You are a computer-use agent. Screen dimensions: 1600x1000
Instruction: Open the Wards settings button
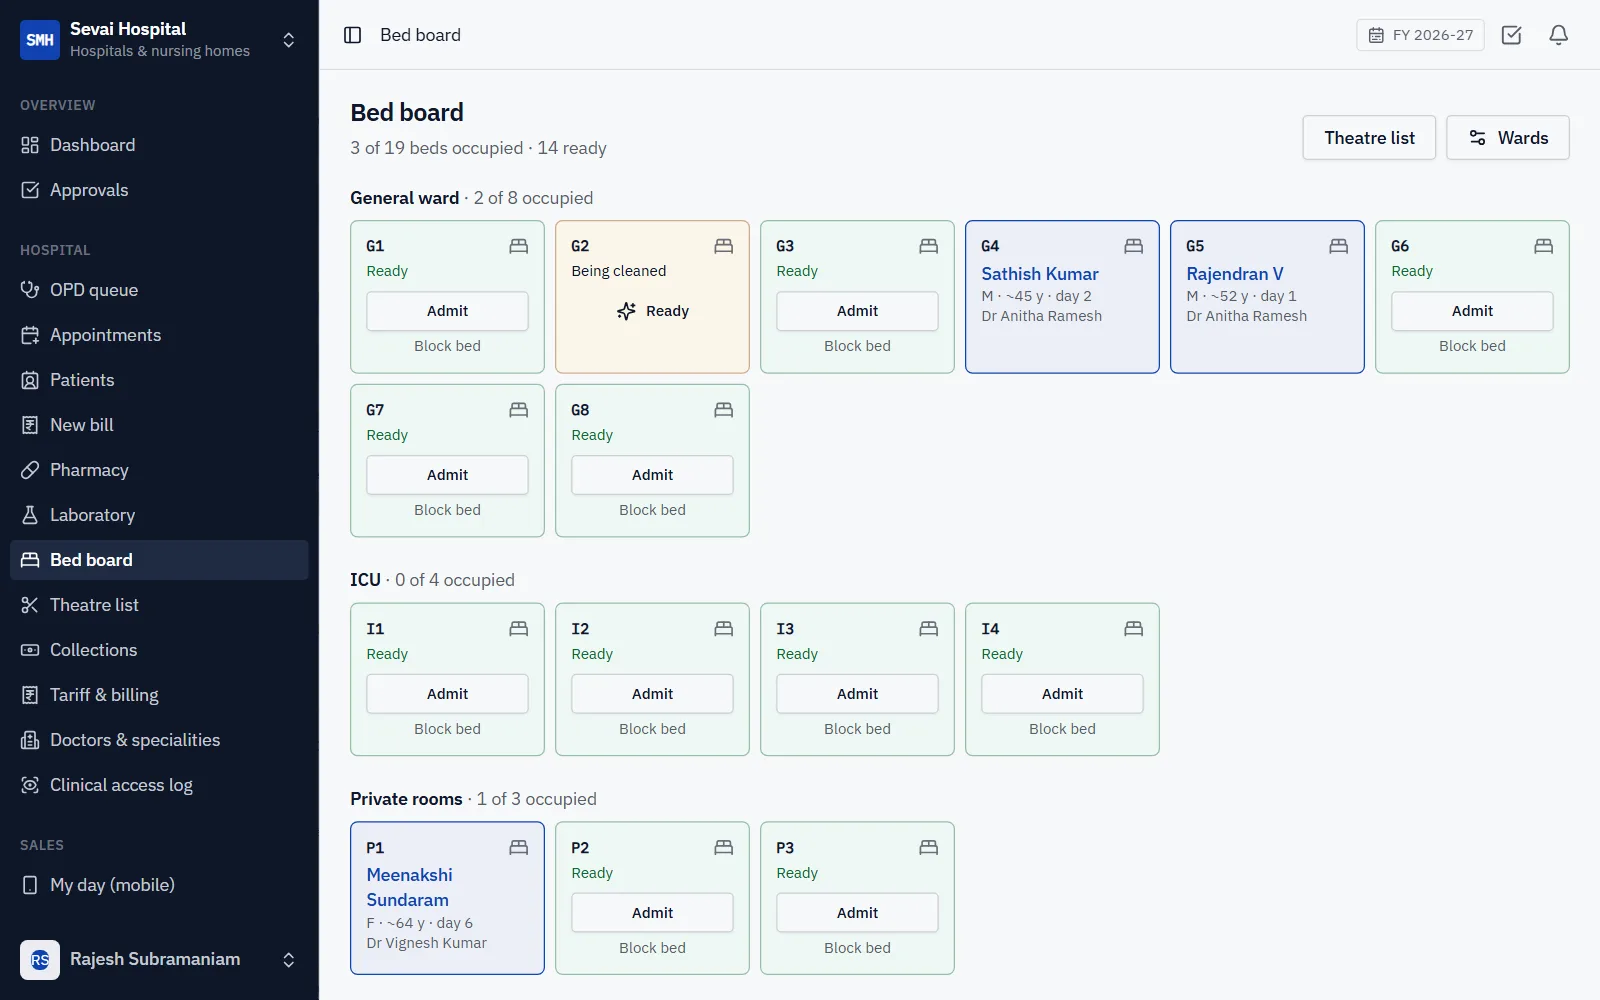[x=1508, y=138]
